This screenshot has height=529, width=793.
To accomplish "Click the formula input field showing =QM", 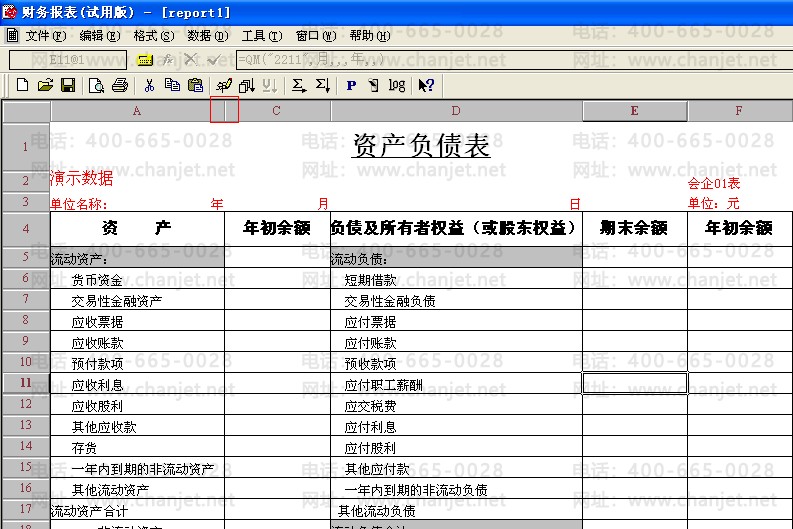I will 513,60.
